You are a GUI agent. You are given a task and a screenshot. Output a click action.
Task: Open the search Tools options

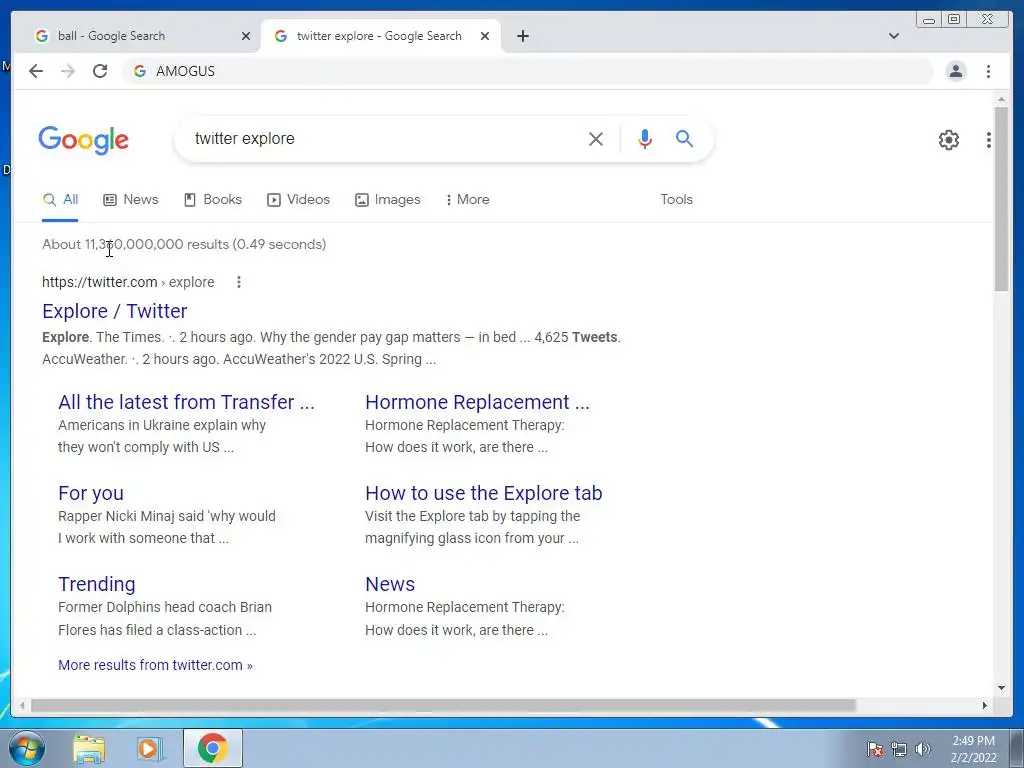tap(676, 200)
